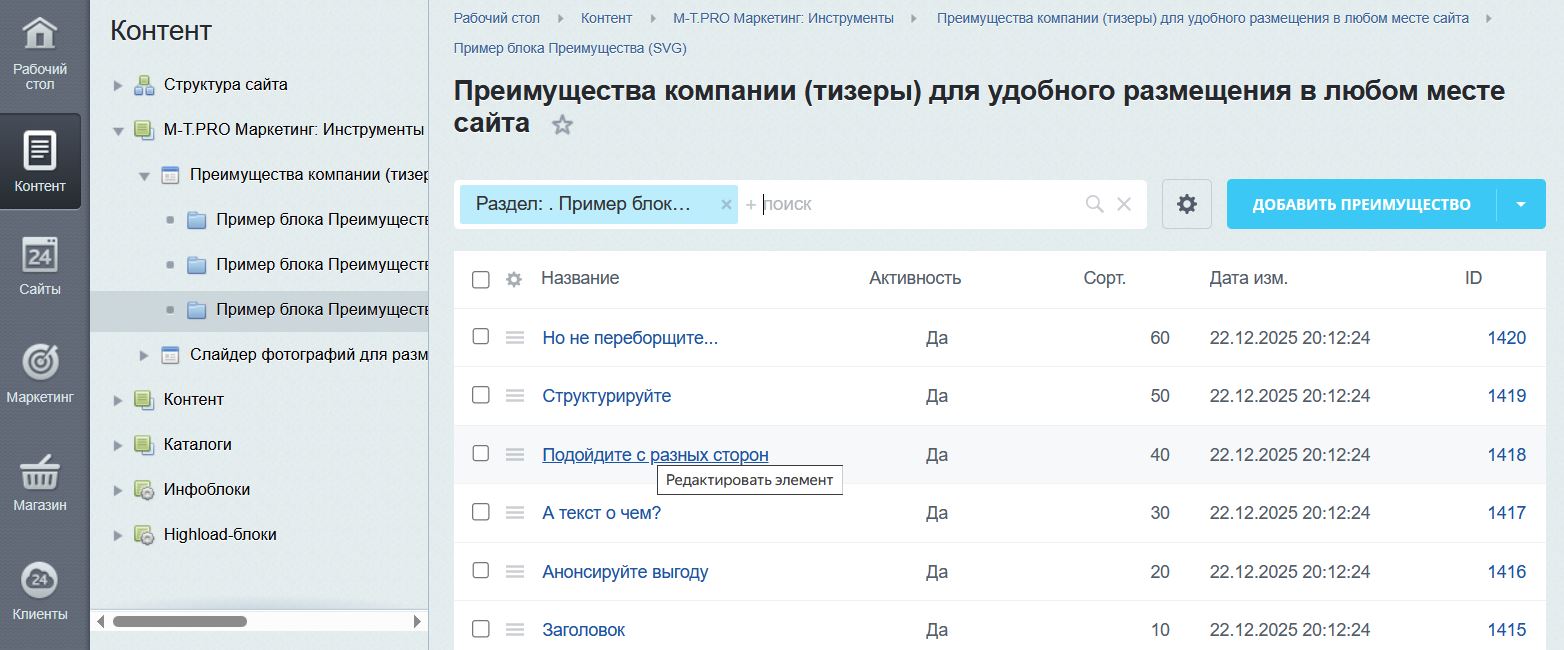Open the Рабочий стол section in sidebar

tap(40, 50)
